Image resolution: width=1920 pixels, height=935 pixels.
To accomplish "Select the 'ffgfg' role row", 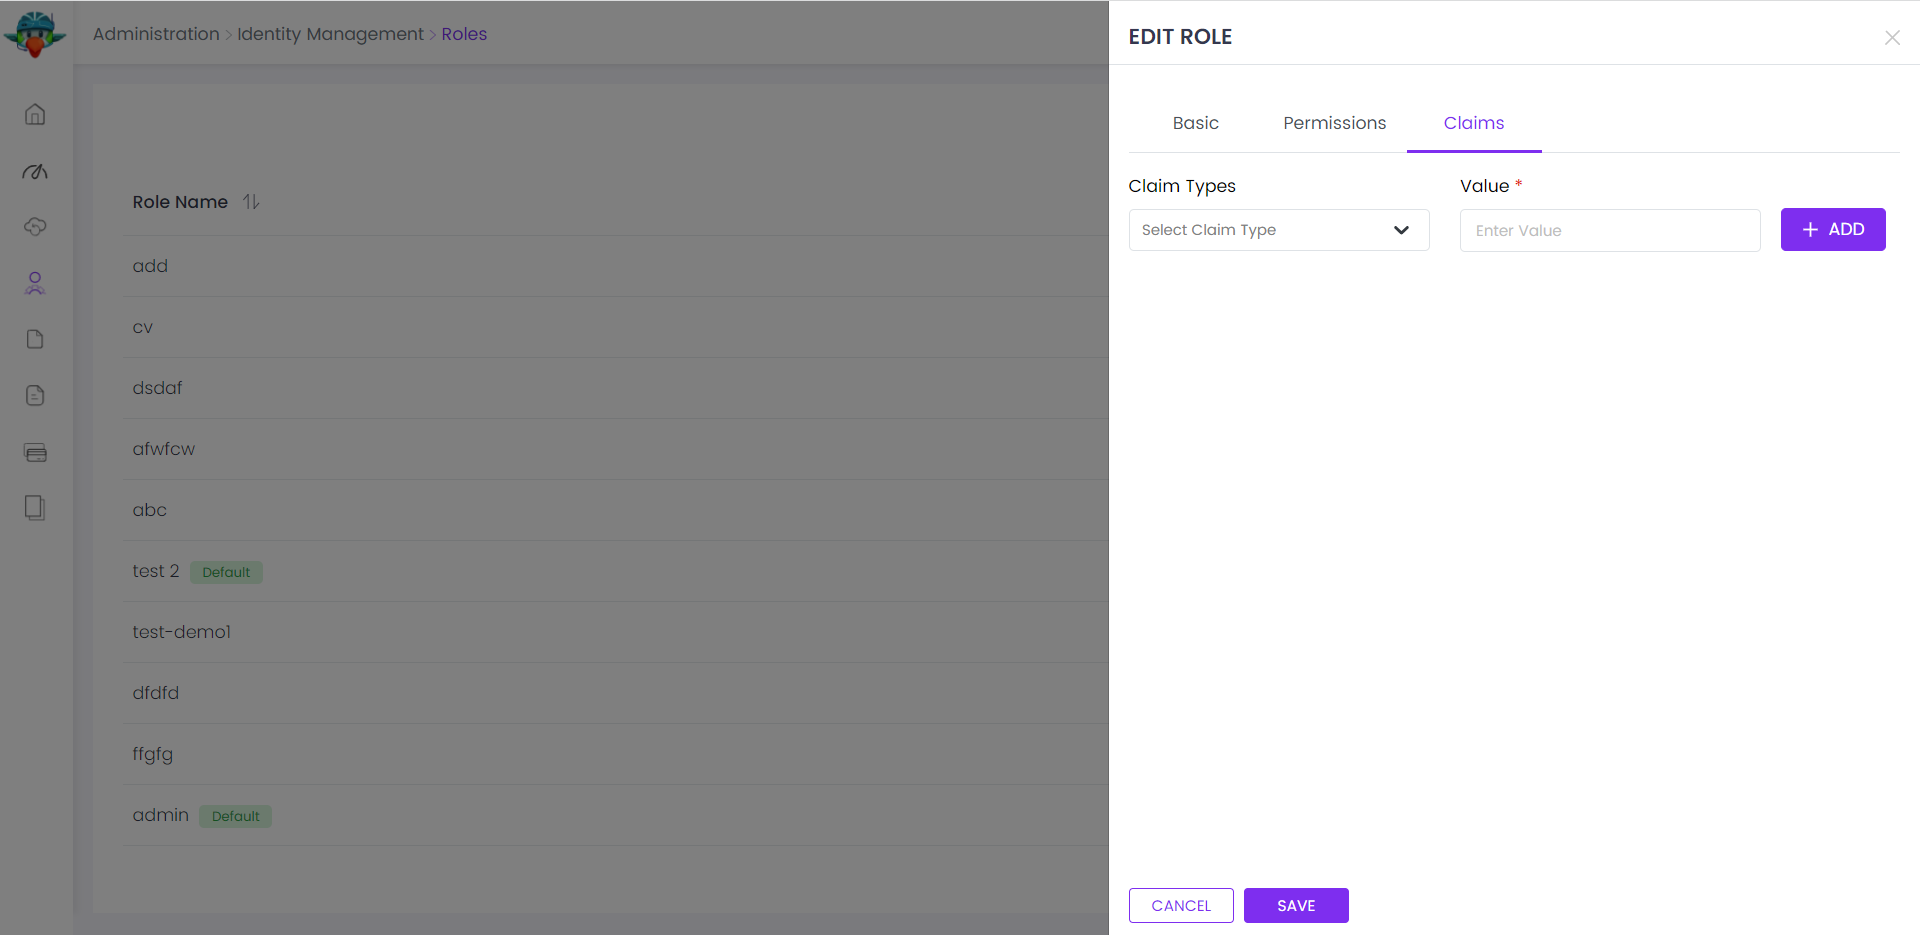I will point(615,754).
